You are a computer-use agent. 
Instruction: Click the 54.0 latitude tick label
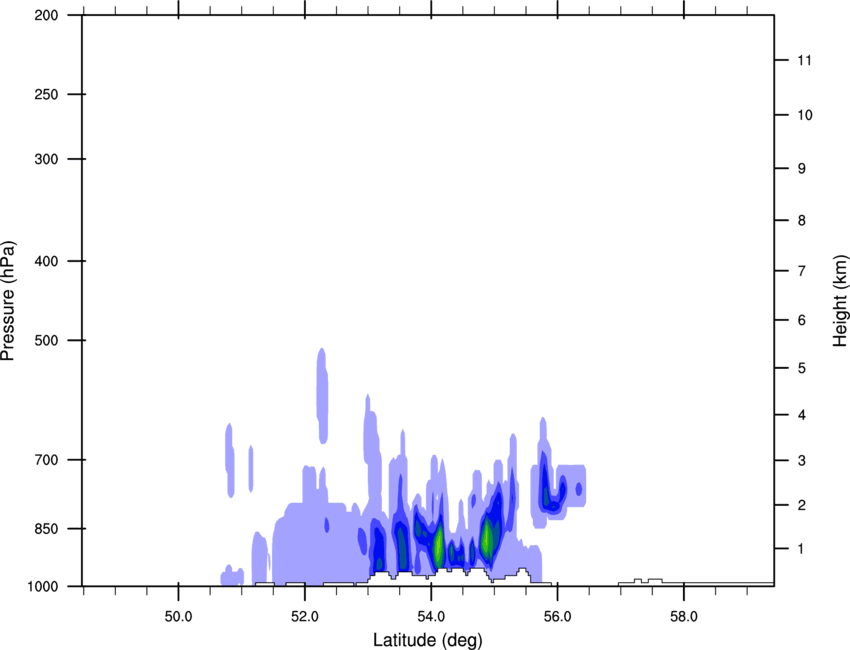[x=431, y=617]
